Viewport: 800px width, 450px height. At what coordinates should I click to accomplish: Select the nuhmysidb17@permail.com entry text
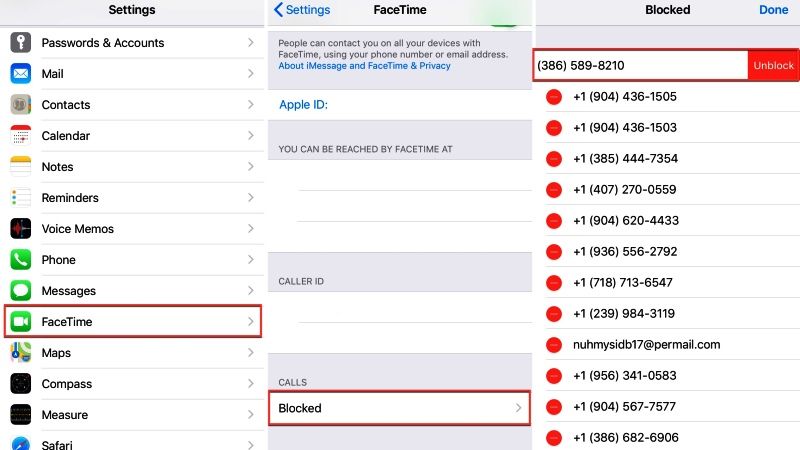click(646, 345)
